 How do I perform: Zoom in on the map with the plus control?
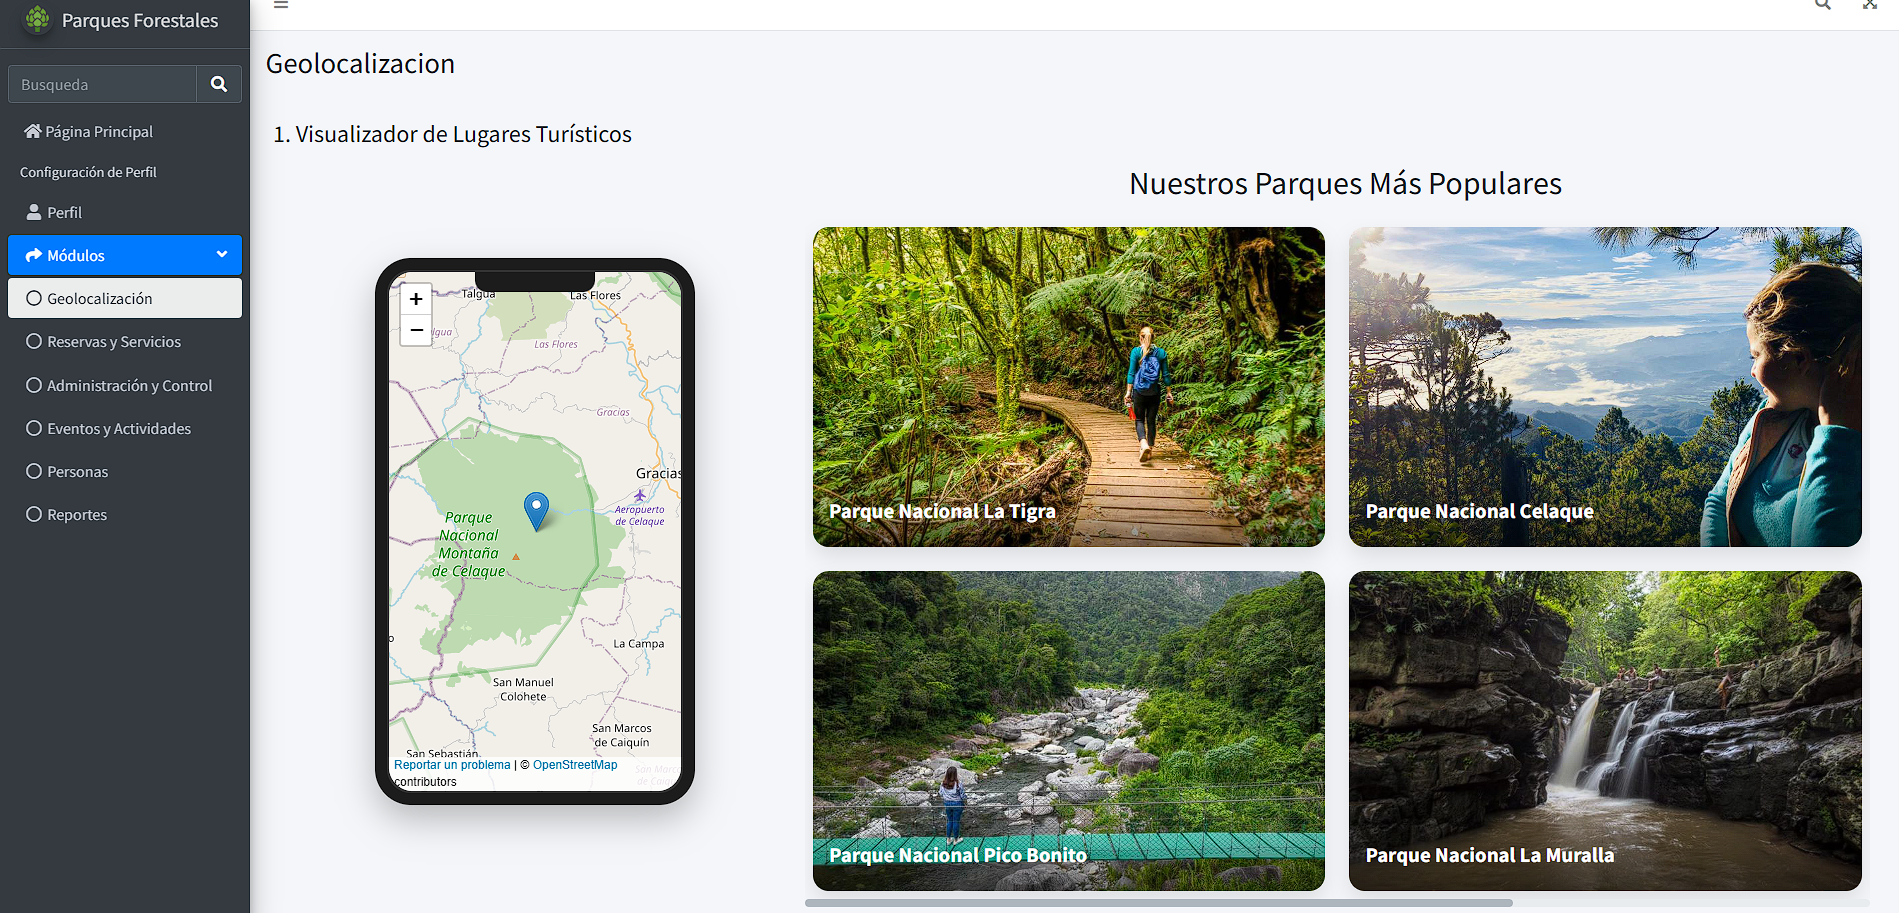pos(415,299)
